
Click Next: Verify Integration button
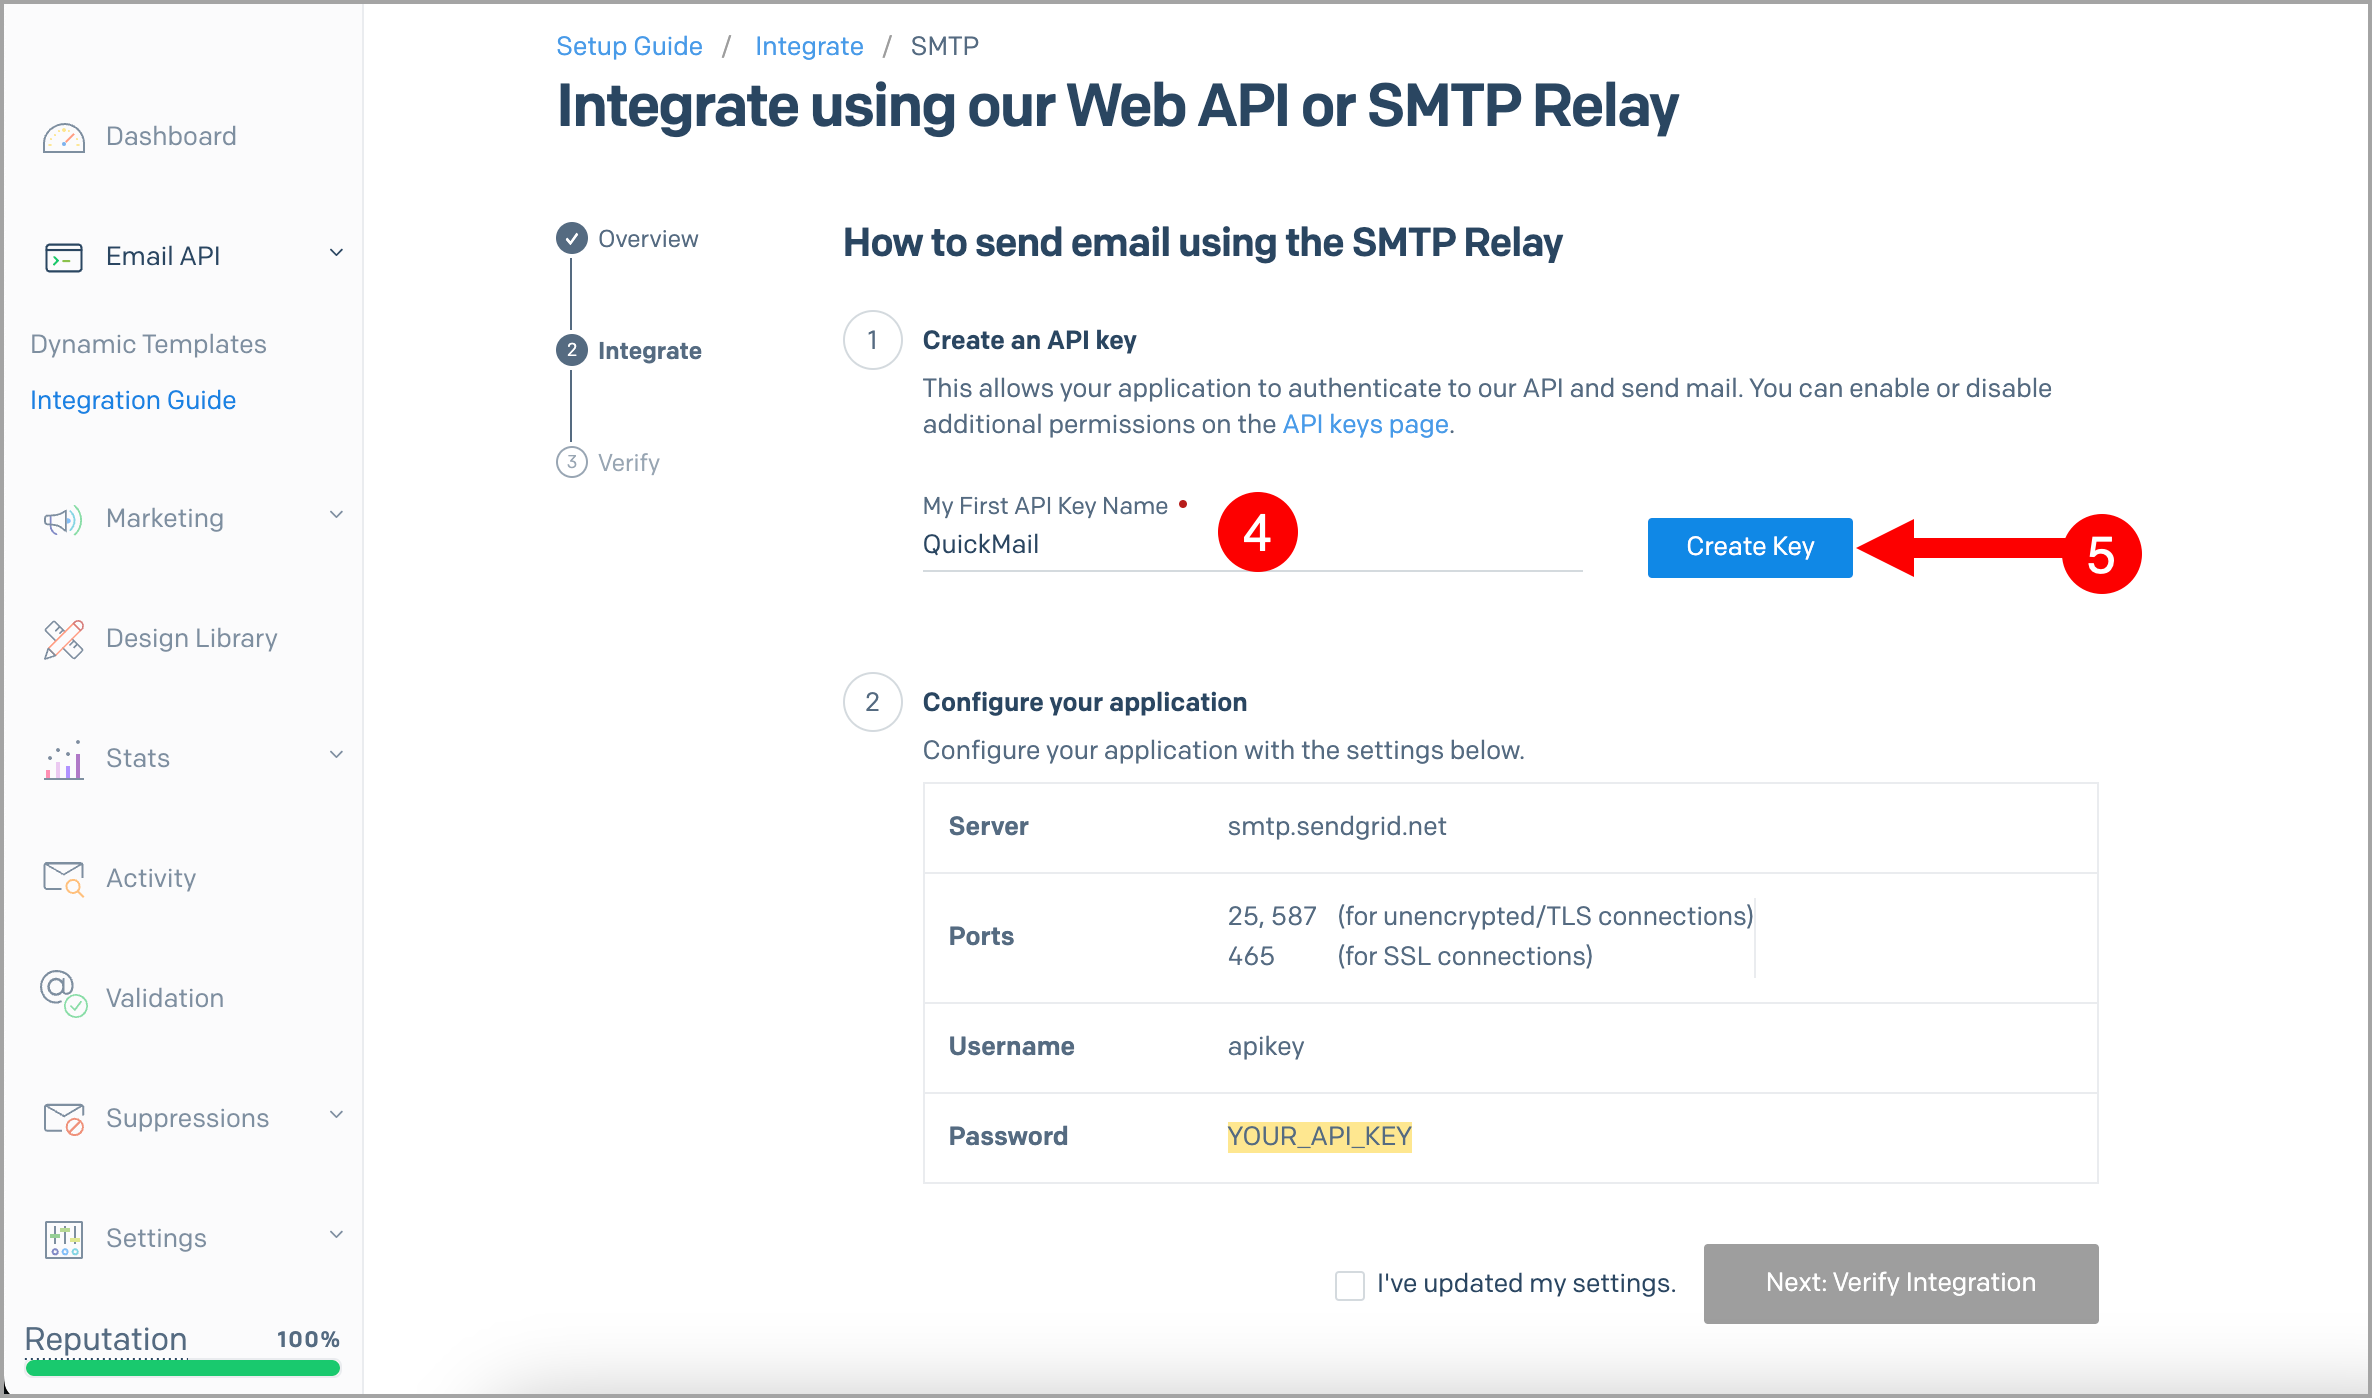click(x=1901, y=1283)
